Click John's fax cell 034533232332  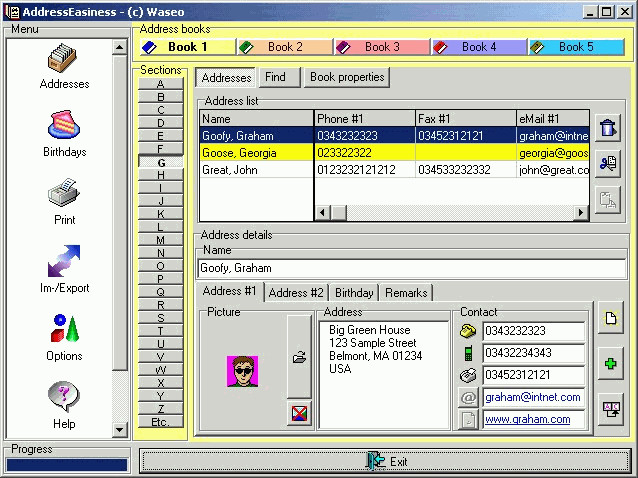(x=466, y=170)
